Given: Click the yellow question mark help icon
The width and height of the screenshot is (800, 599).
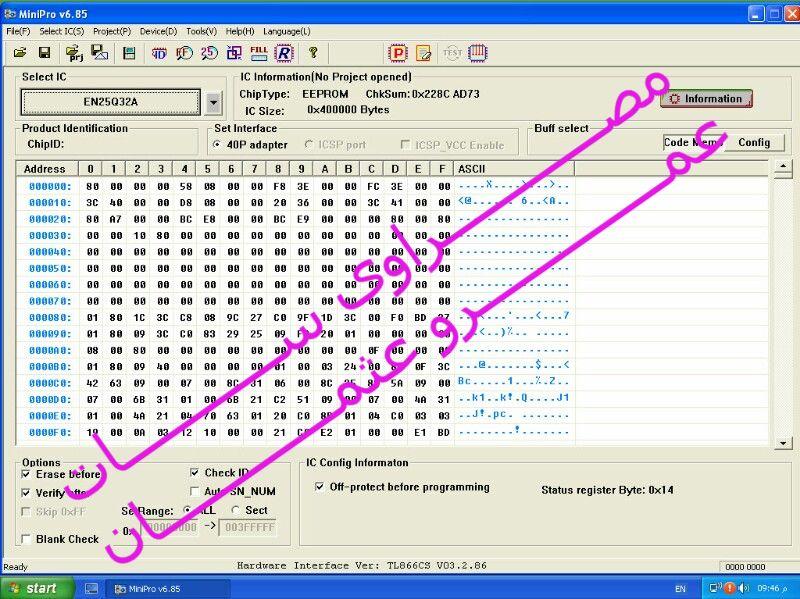Looking at the screenshot, I should coord(313,53).
